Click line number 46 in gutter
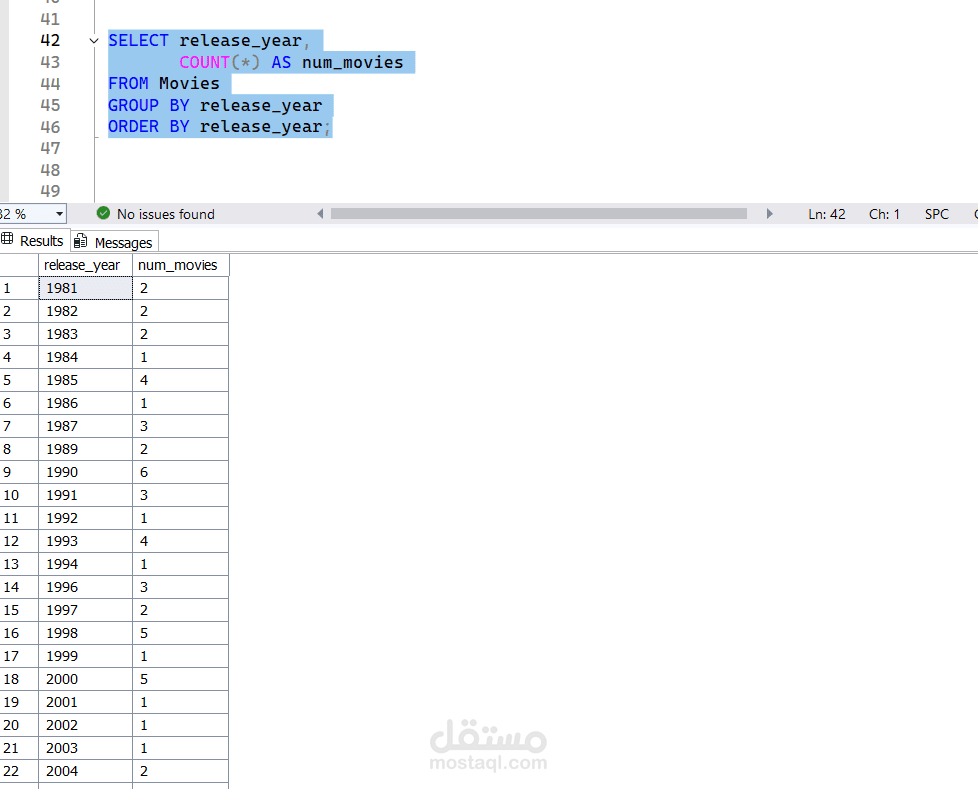Image resolution: width=978 pixels, height=789 pixels. [50, 127]
